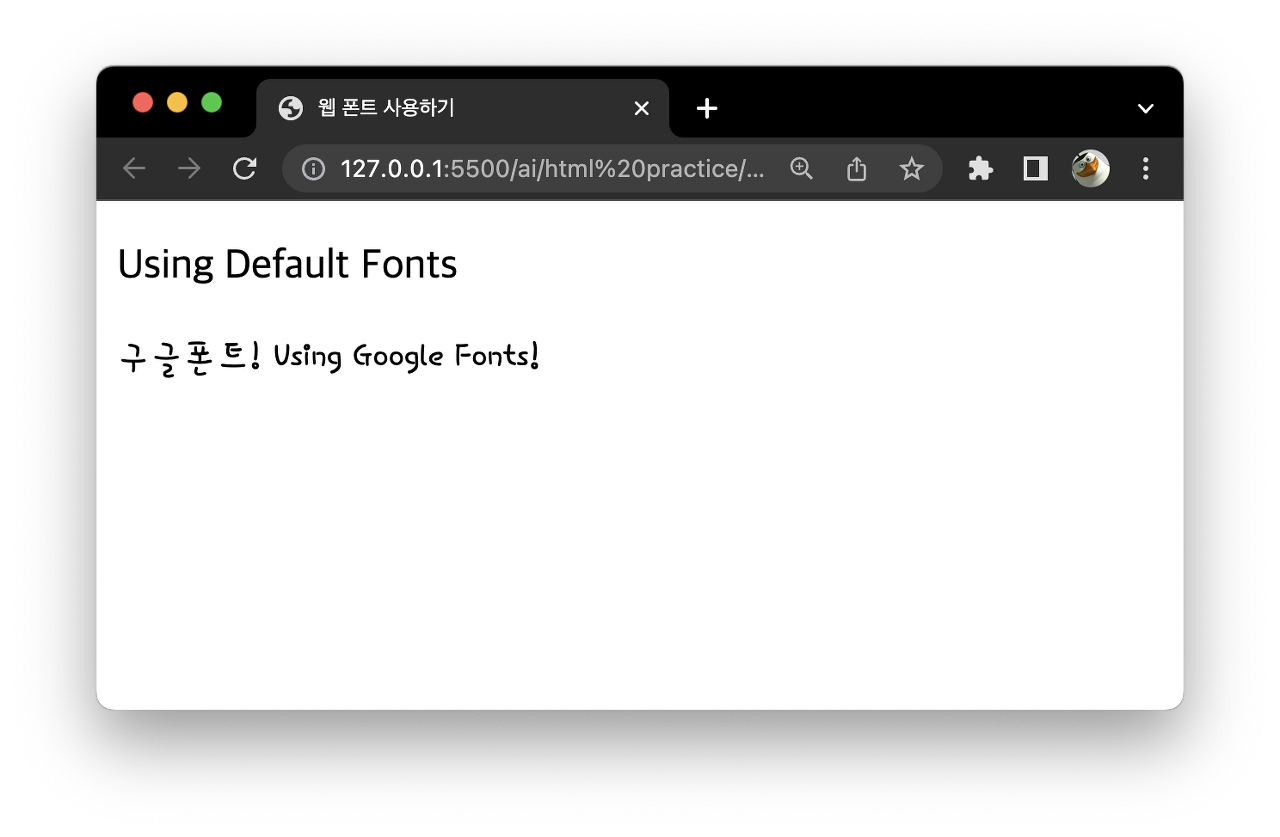Bookmark this tab with the star

tap(911, 169)
